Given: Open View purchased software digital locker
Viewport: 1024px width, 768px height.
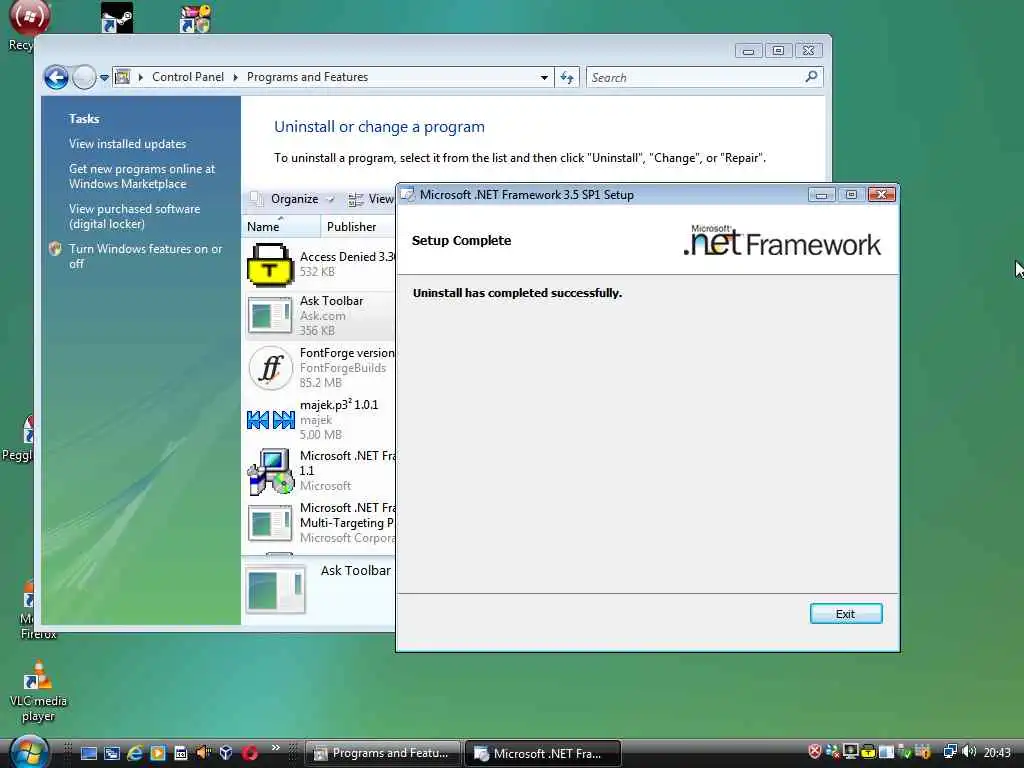Looking at the screenshot, I should pos(135,216).
